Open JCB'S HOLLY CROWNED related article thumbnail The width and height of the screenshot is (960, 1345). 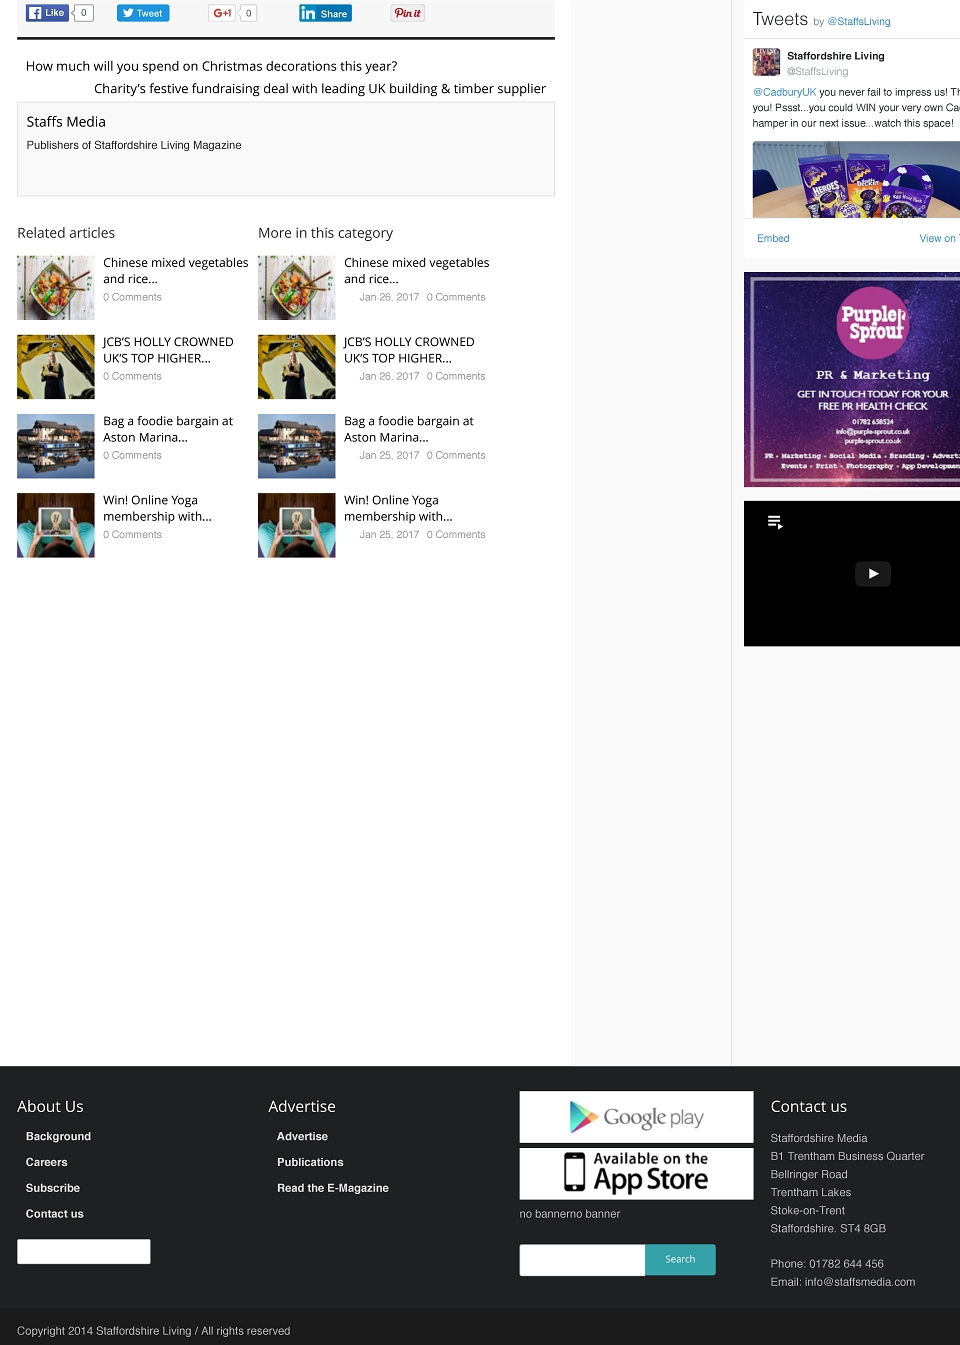pos(56,367)
